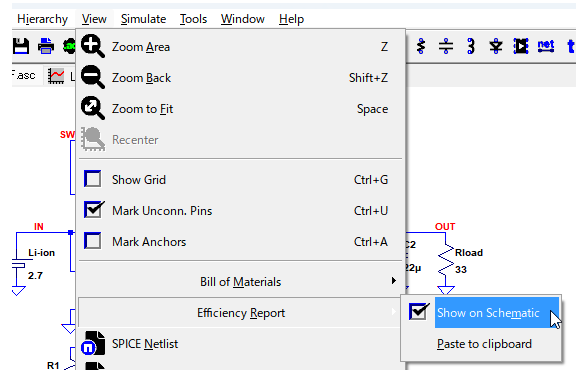Select the resistor component tool
588x383 pixels.
click(421, 47)
